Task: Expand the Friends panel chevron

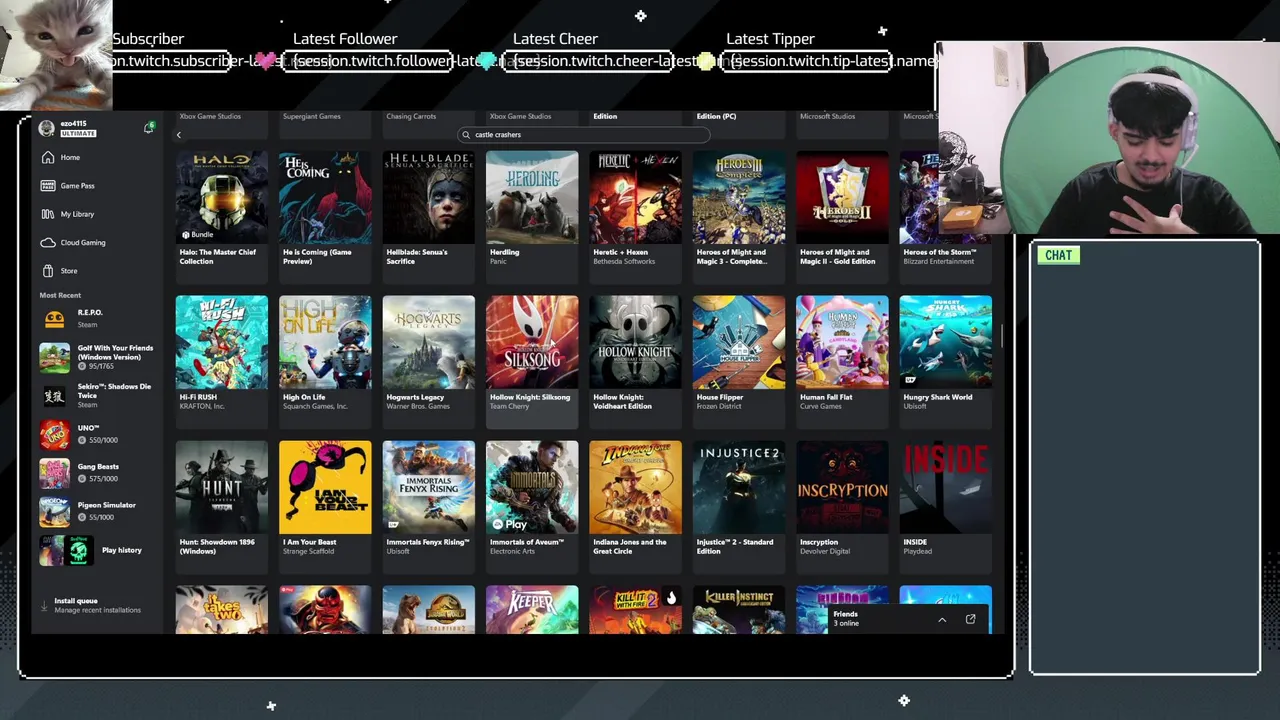Action: [x=941, y=620]
